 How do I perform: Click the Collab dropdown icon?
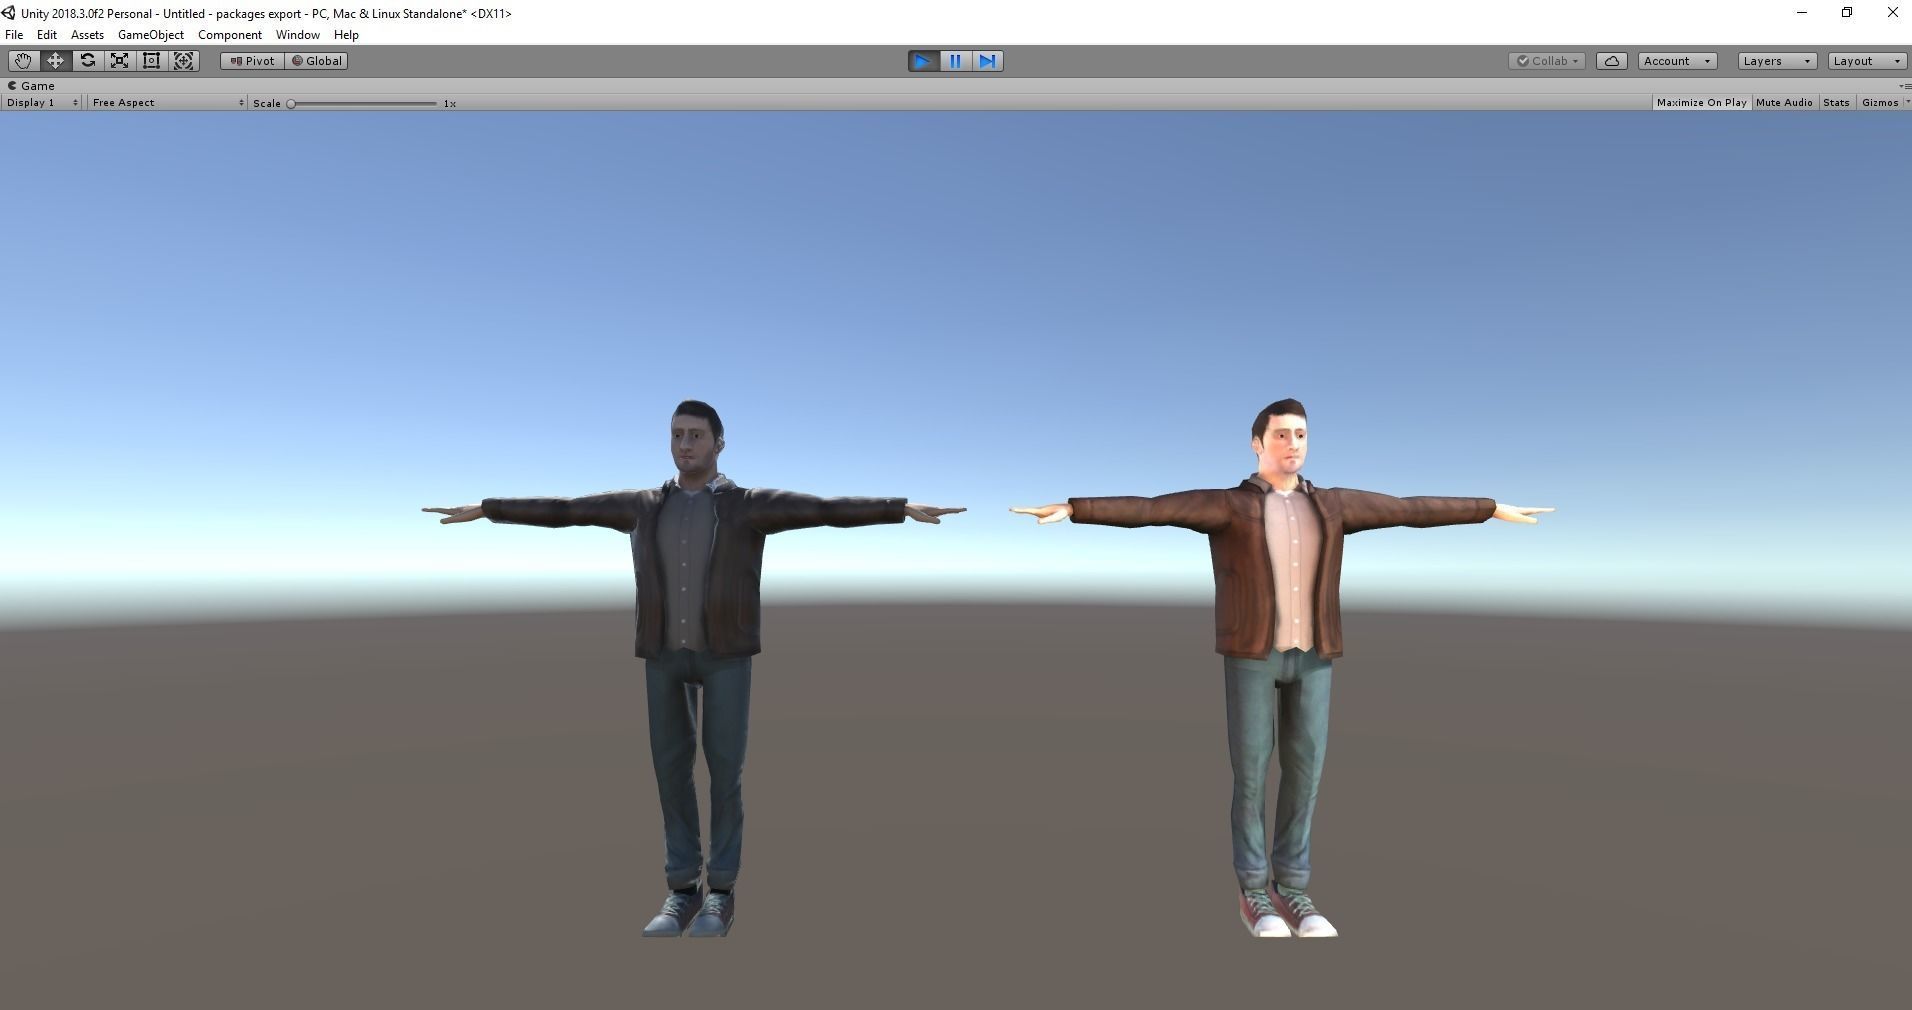pos(1574,60)
